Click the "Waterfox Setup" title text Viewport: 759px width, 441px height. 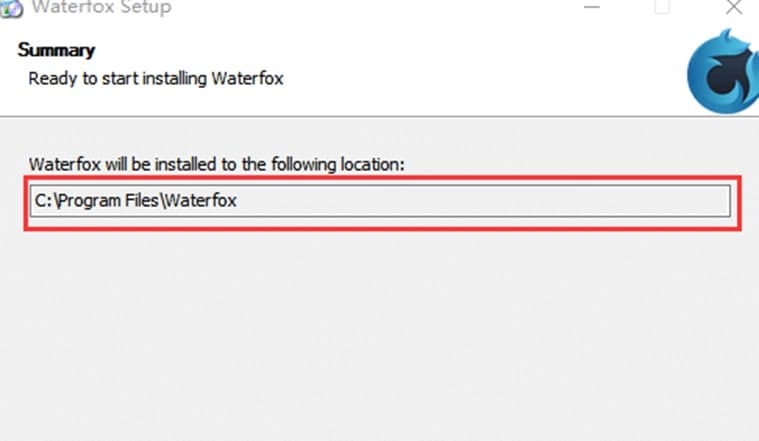(x=101, y=7)
